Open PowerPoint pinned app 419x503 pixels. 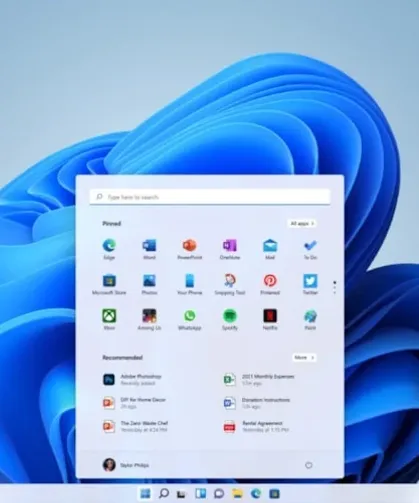(189, 249)
